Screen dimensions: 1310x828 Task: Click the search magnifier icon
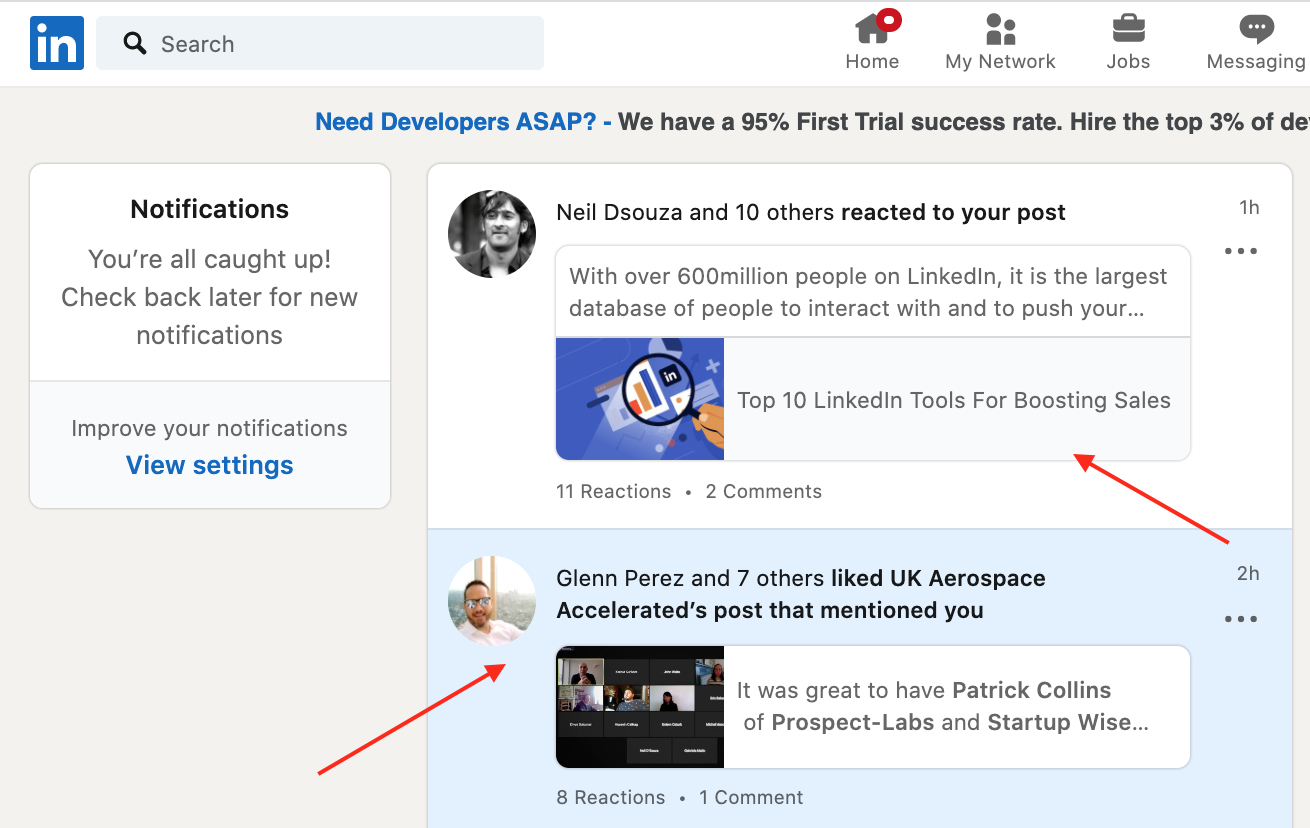(x=135, y=43)
